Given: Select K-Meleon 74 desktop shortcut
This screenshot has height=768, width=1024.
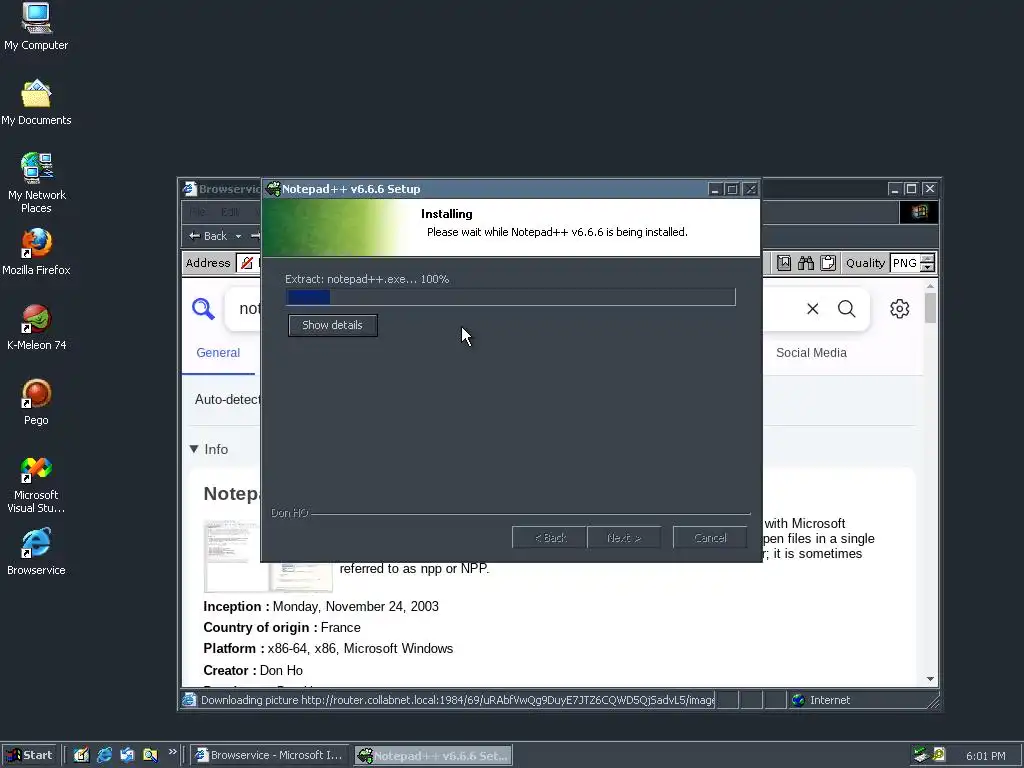Looking at the screenshot, I should pyautogui.click(x=36, y=327).
